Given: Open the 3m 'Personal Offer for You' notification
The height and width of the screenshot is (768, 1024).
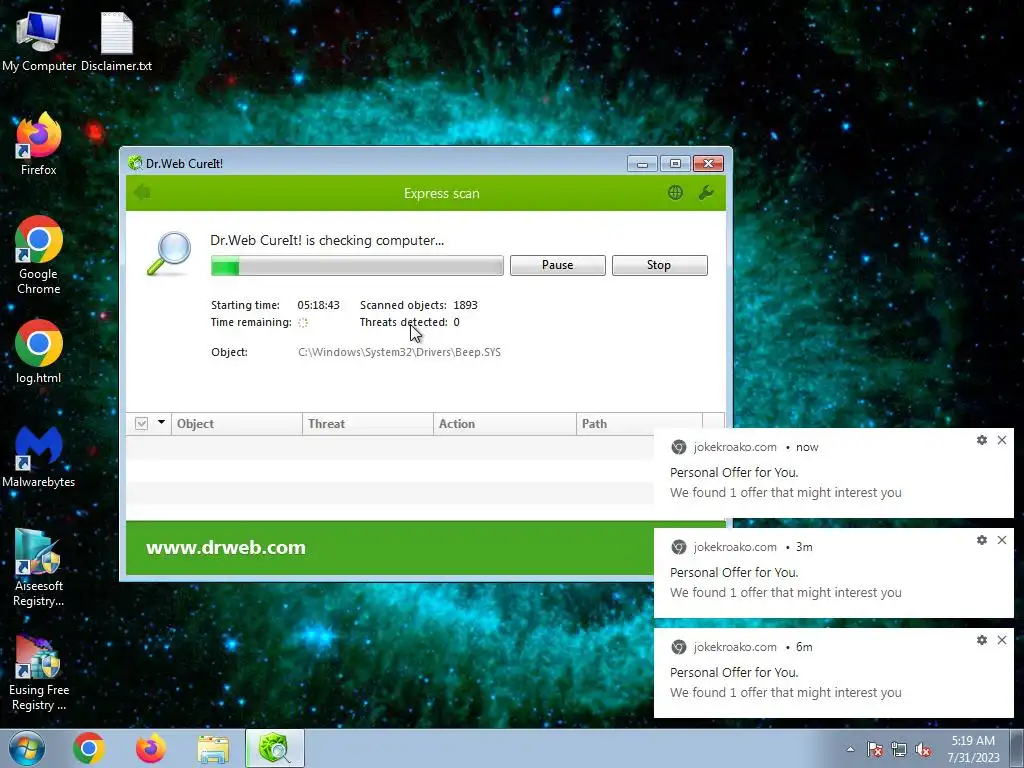Looking at the screenshot, I should coord(833,573).
